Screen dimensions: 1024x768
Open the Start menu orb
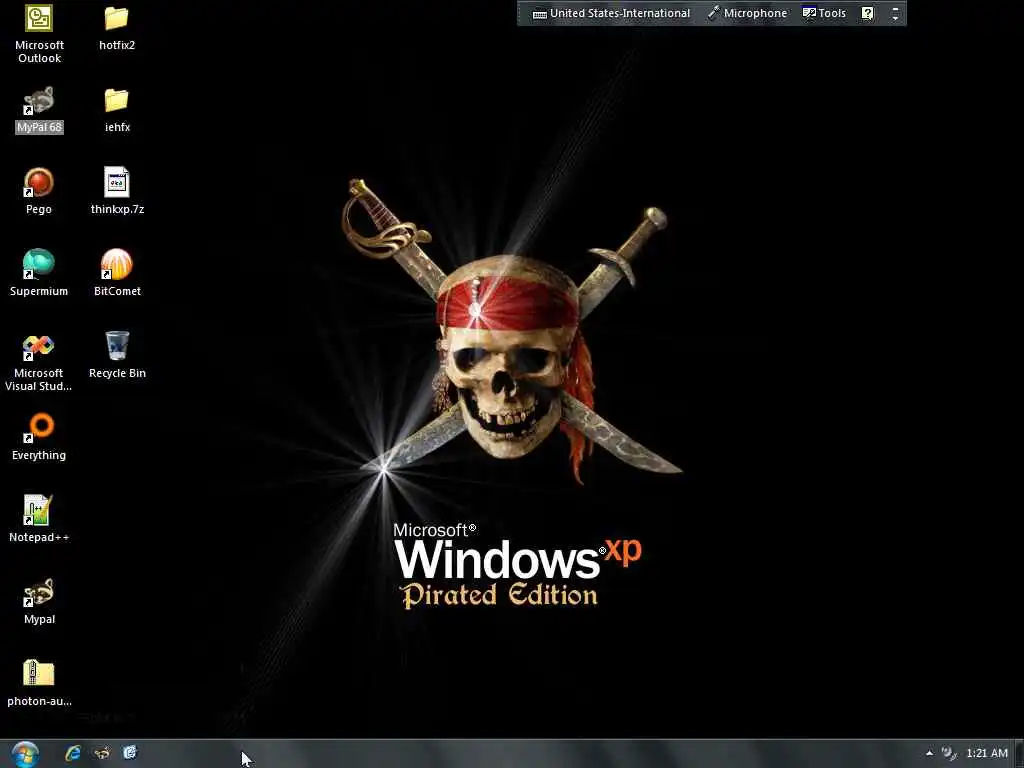(x=25, y=754)
